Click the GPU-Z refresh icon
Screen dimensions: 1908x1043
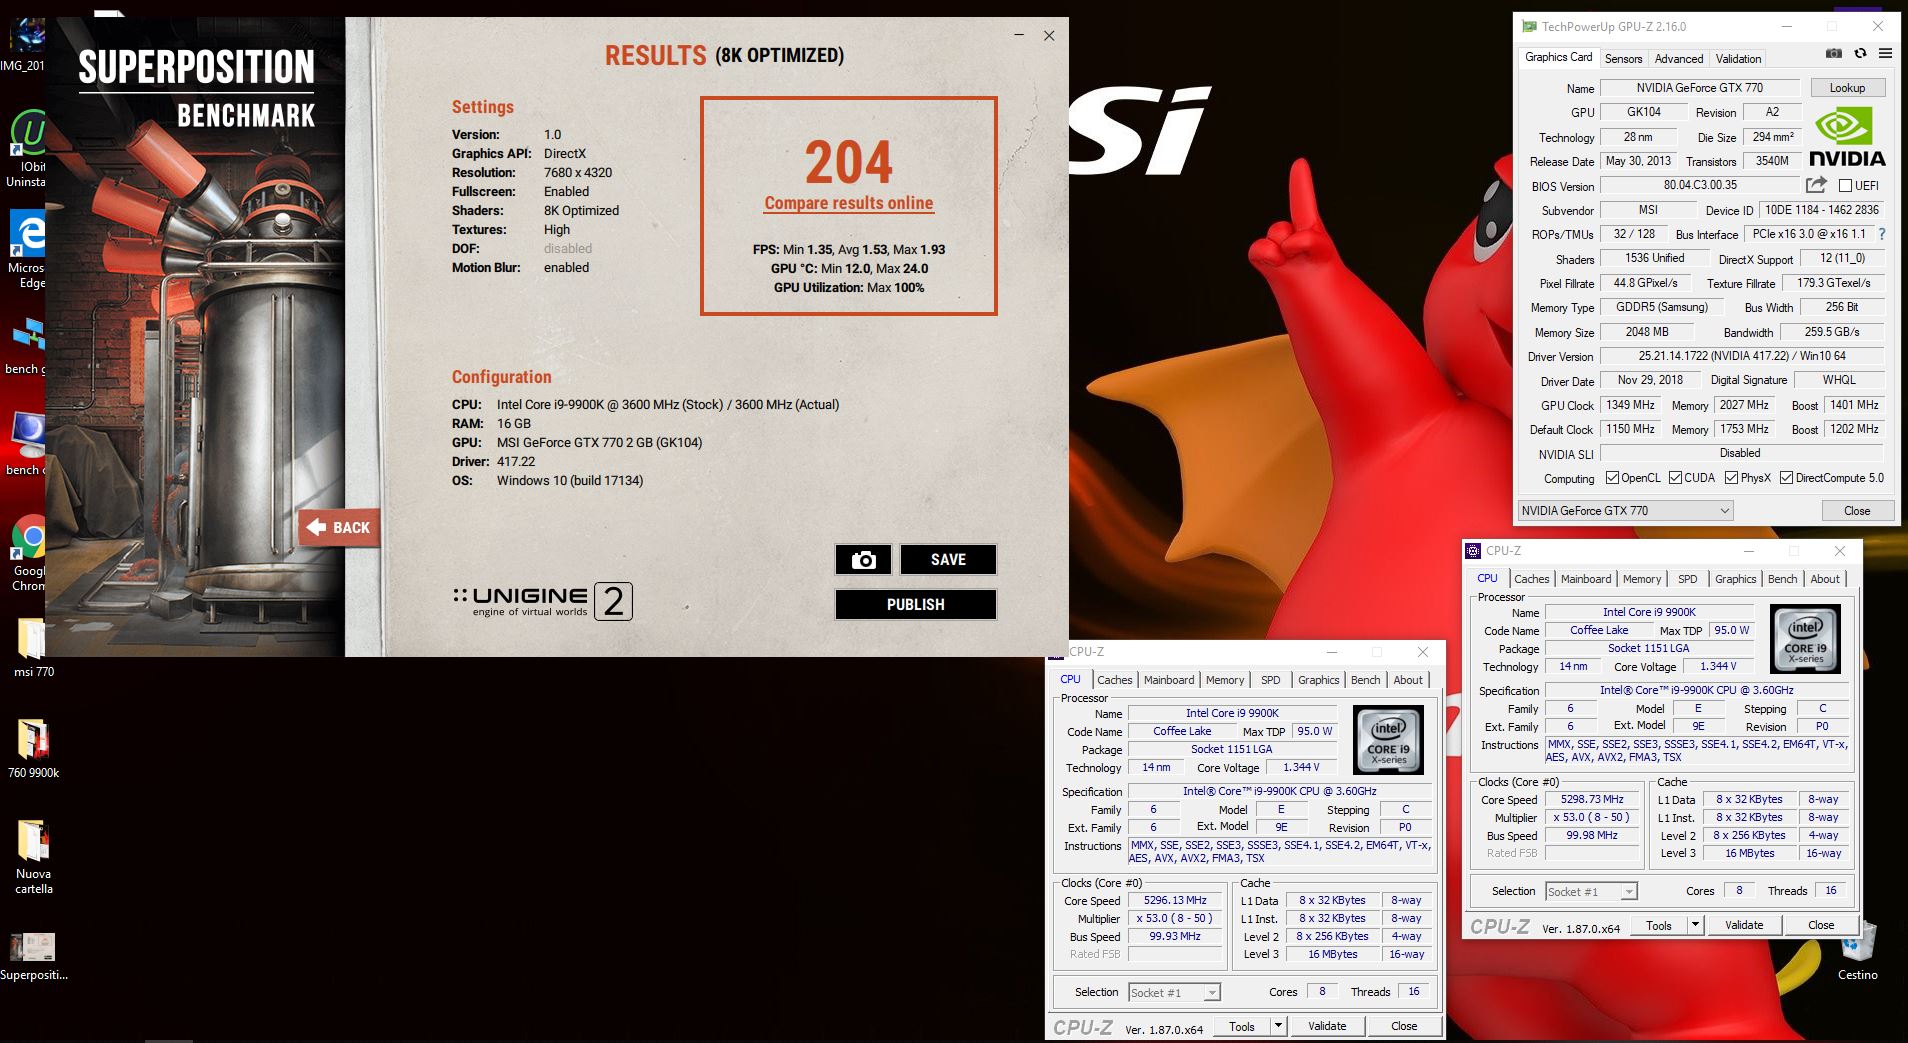coord(1860,54)
